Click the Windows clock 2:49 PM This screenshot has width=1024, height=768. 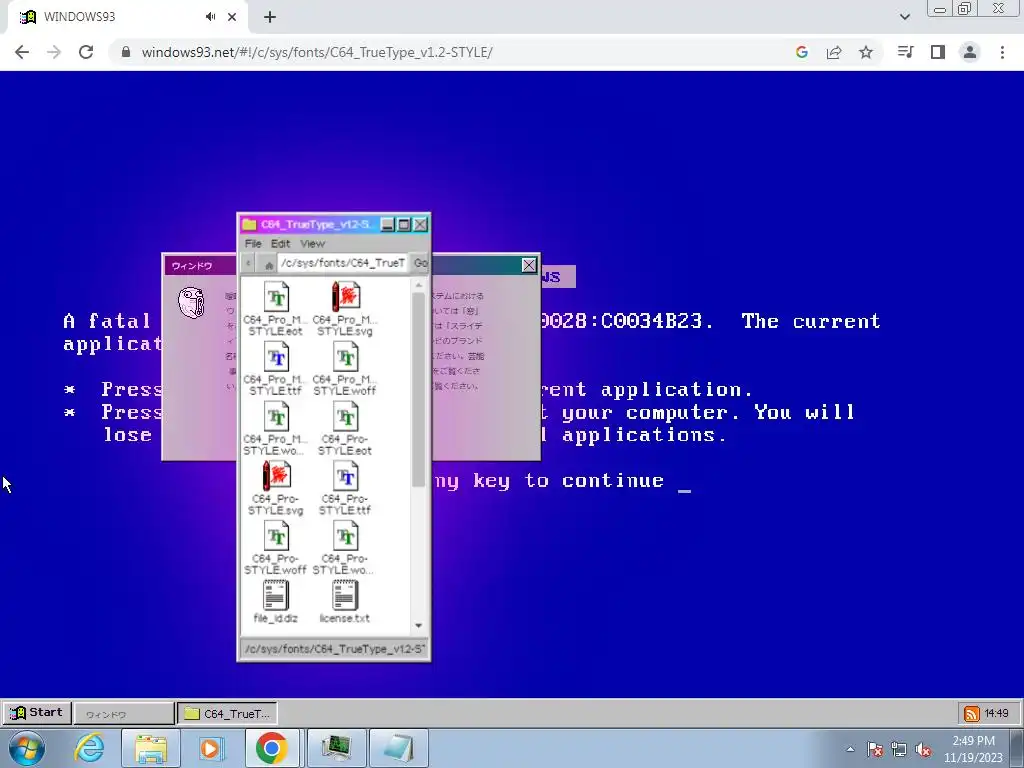pyautogui.click(x=973, y=749)
